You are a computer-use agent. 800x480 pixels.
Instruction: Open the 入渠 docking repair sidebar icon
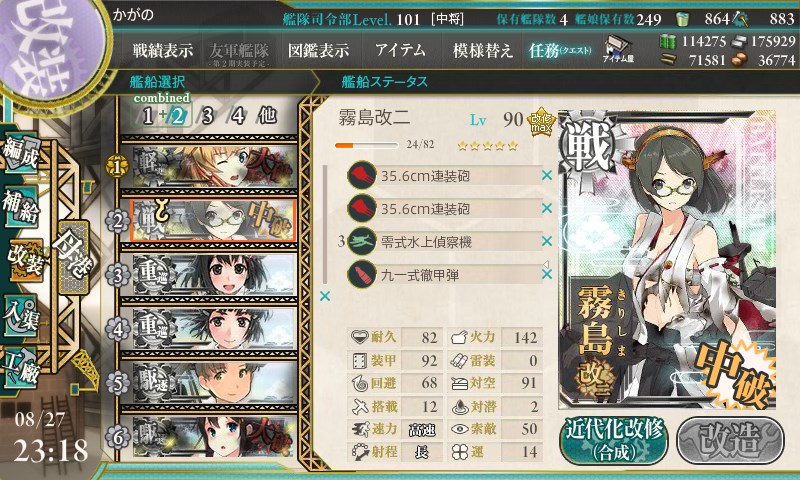point(20,316)
